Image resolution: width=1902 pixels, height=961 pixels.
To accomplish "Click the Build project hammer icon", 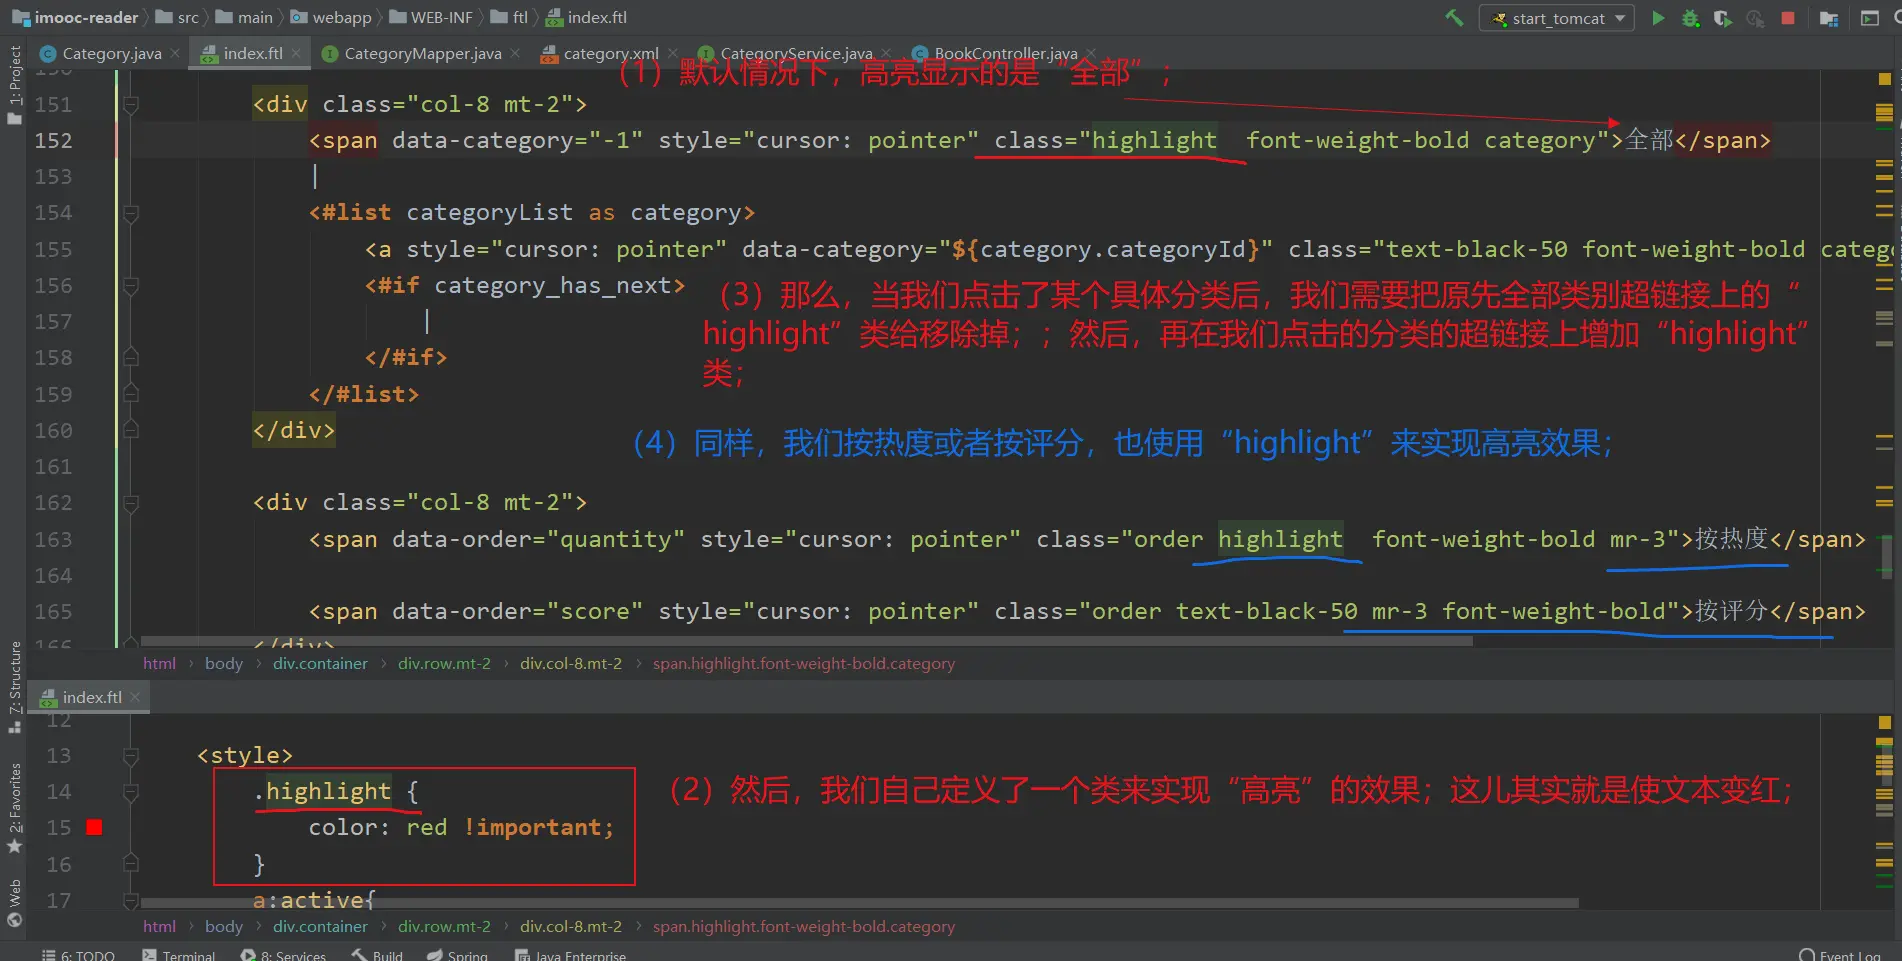I will pyautogui.click(x=1454, y=18).
